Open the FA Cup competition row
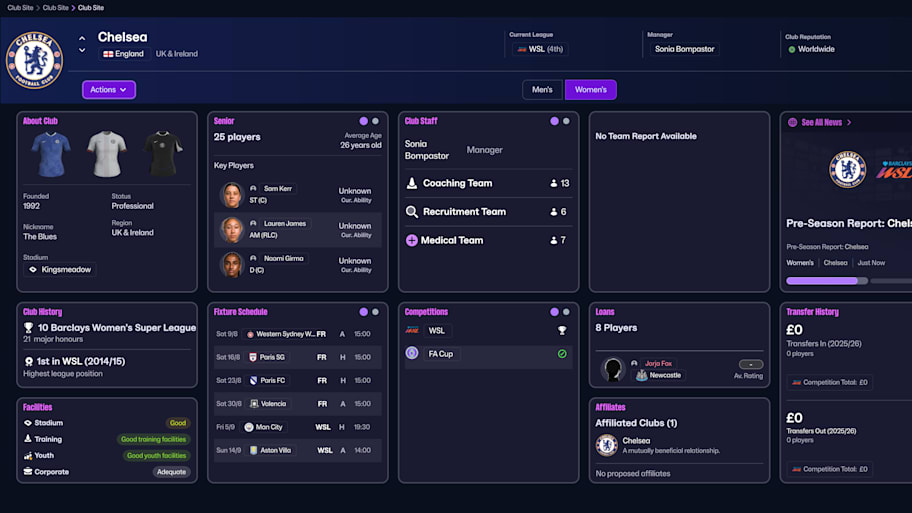This screenshot has width=912, height=513. click(488, 354)
